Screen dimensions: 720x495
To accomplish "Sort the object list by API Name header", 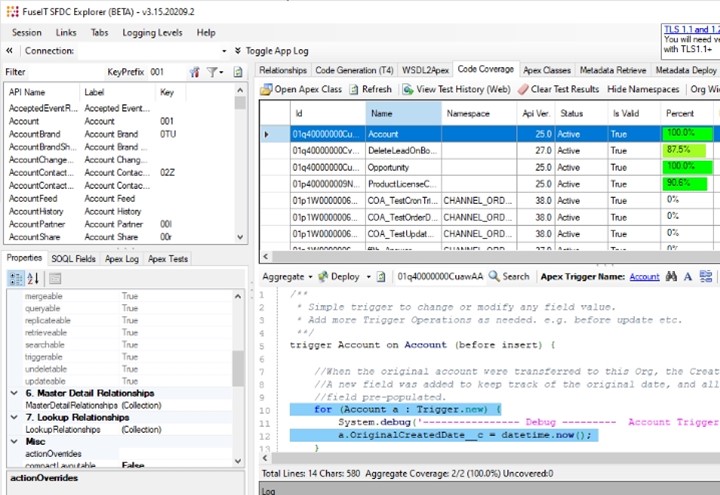I will [42, 92].
